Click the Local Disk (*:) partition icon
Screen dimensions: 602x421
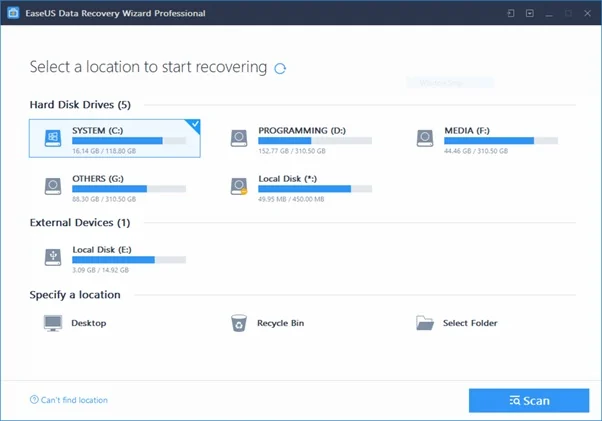click(x=239, y=186)
